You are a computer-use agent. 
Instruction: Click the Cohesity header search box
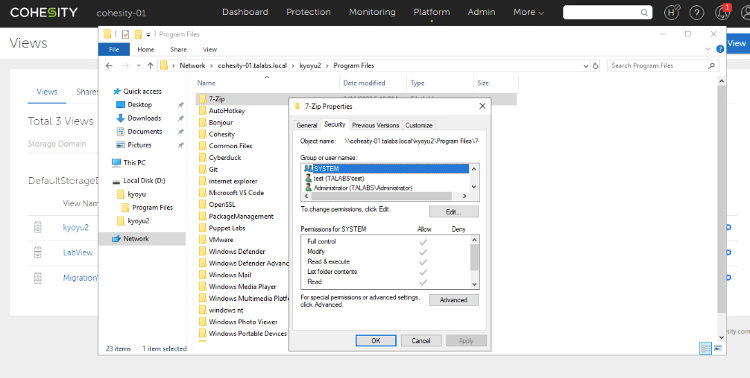coord(607,12)
